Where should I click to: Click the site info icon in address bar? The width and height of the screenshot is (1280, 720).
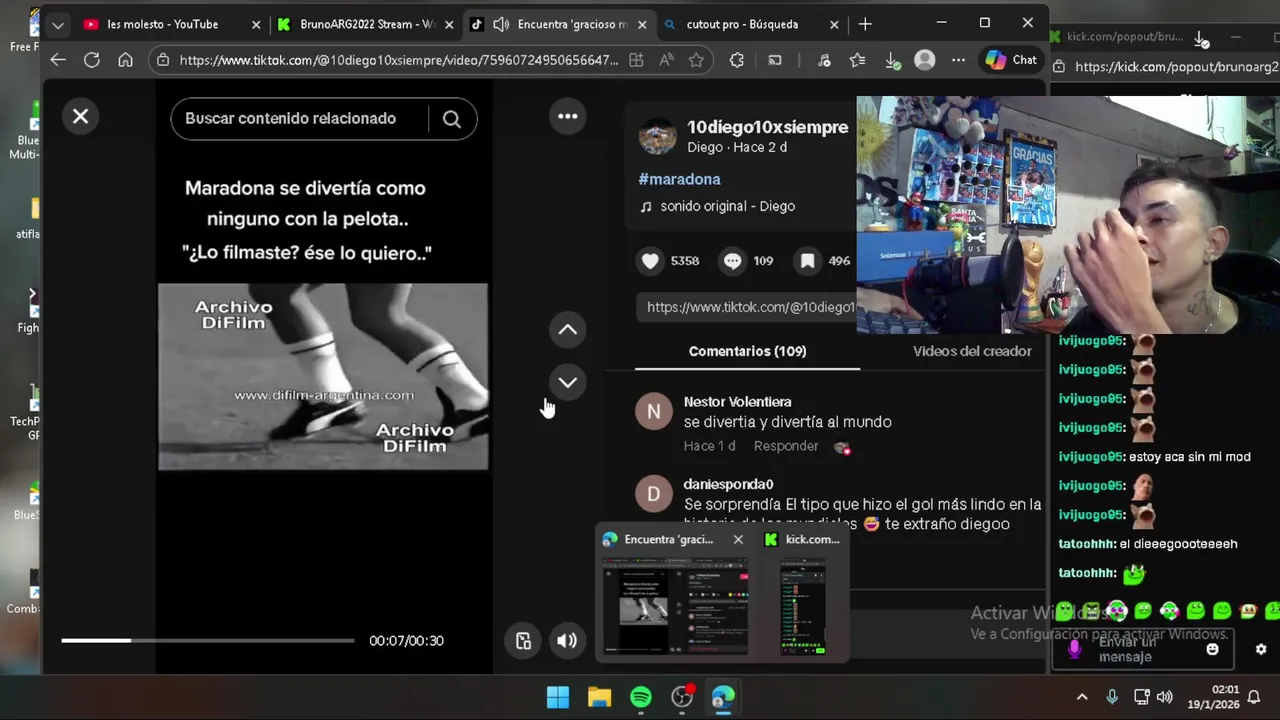tap(163, 60)
